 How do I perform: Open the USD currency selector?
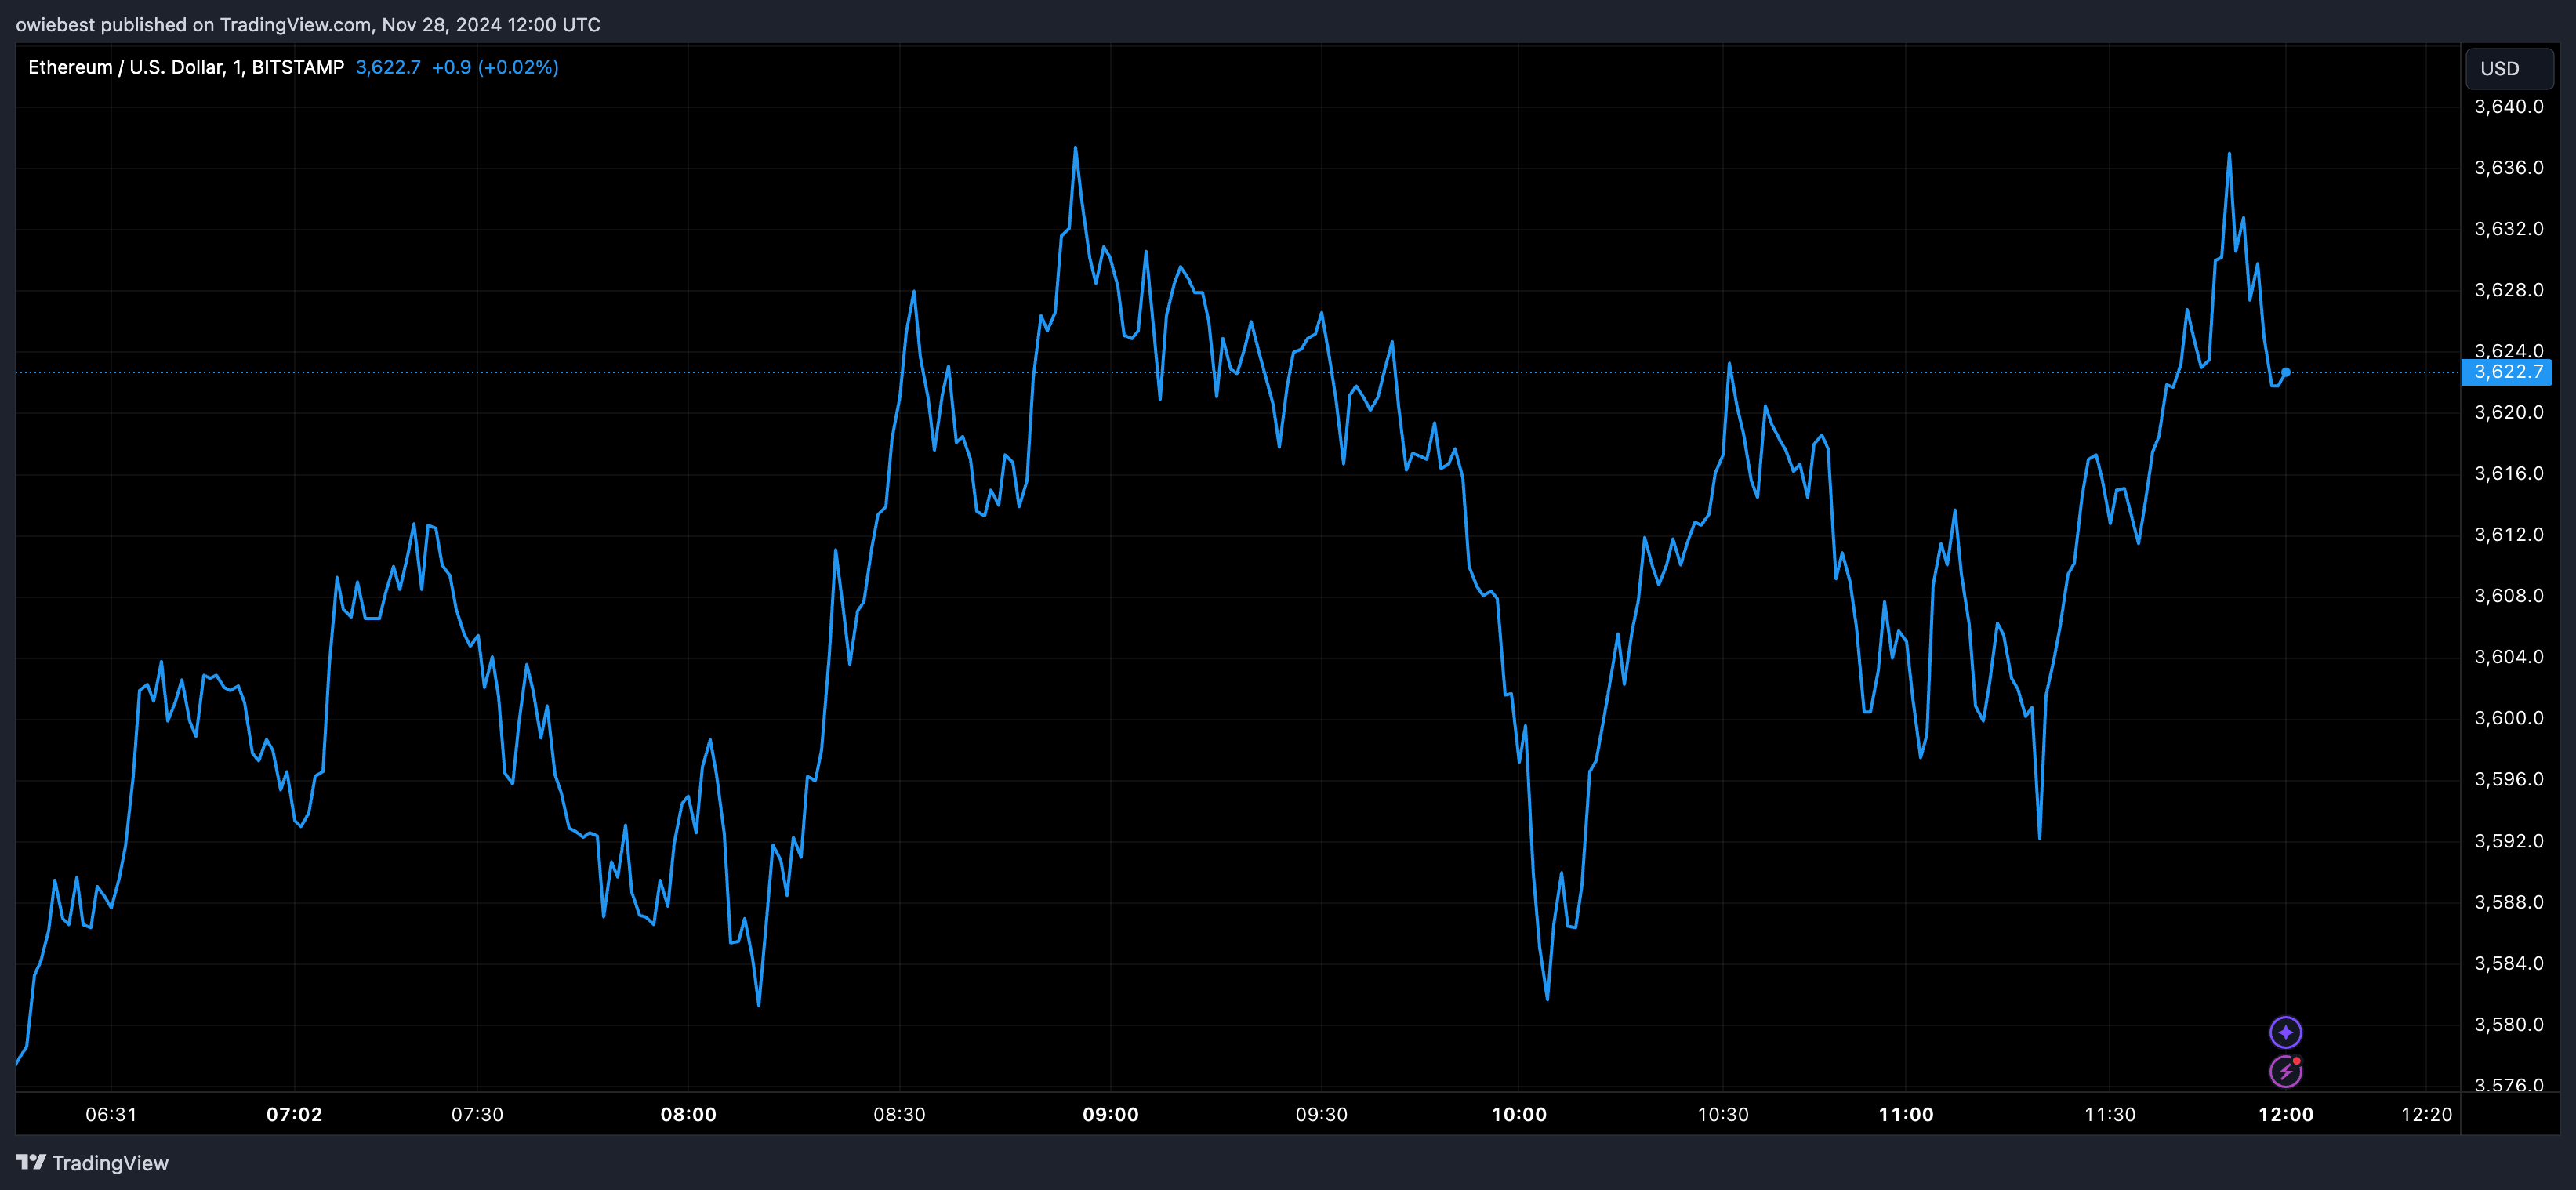2509,68
